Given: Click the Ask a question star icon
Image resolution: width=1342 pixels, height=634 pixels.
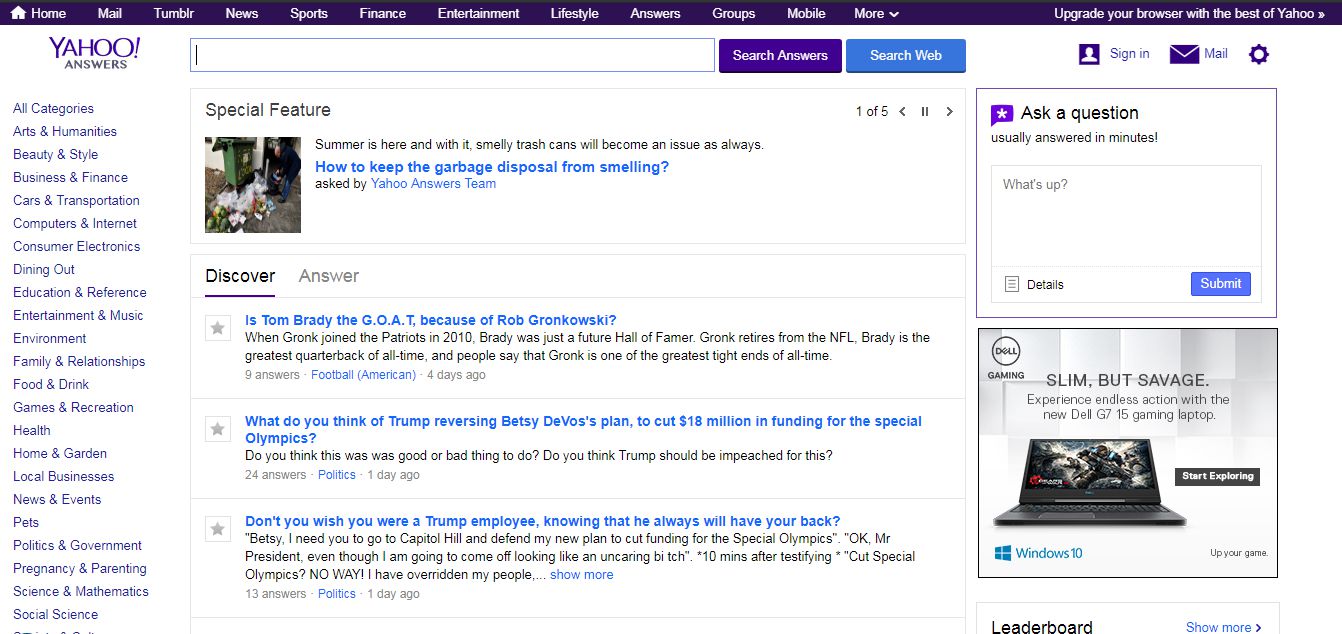Looking at the screenshot, I should pyautogui.click(x=1002, y=114).
